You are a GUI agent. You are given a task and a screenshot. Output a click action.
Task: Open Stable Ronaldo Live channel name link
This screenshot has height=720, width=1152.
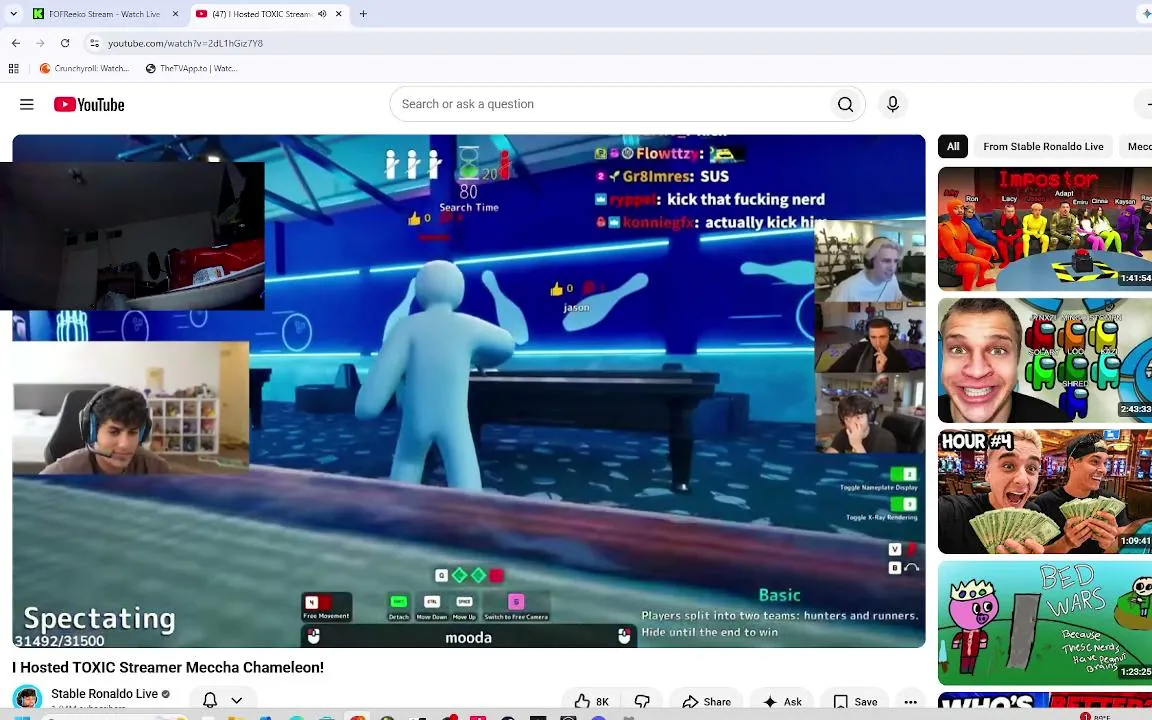pyautogui.click(x=104, y=694)
